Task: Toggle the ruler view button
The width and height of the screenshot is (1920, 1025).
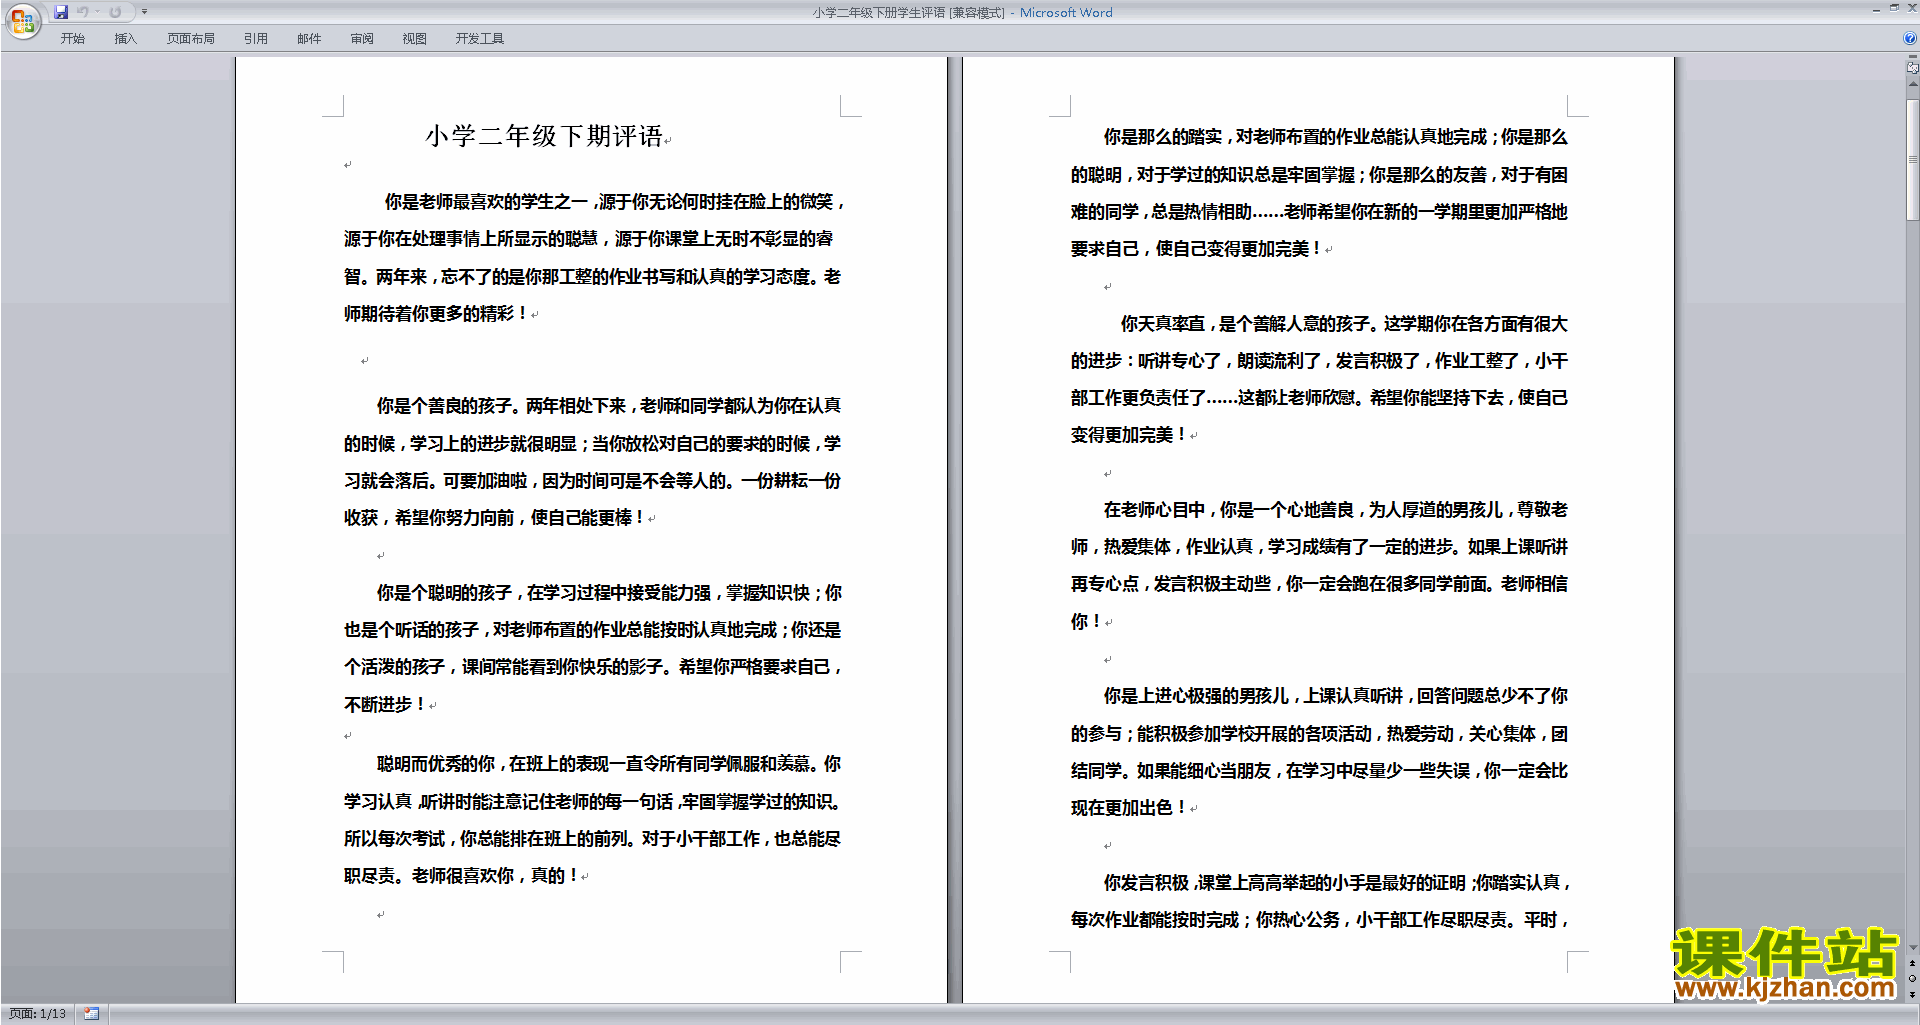Action: (x=1913, y=68)
